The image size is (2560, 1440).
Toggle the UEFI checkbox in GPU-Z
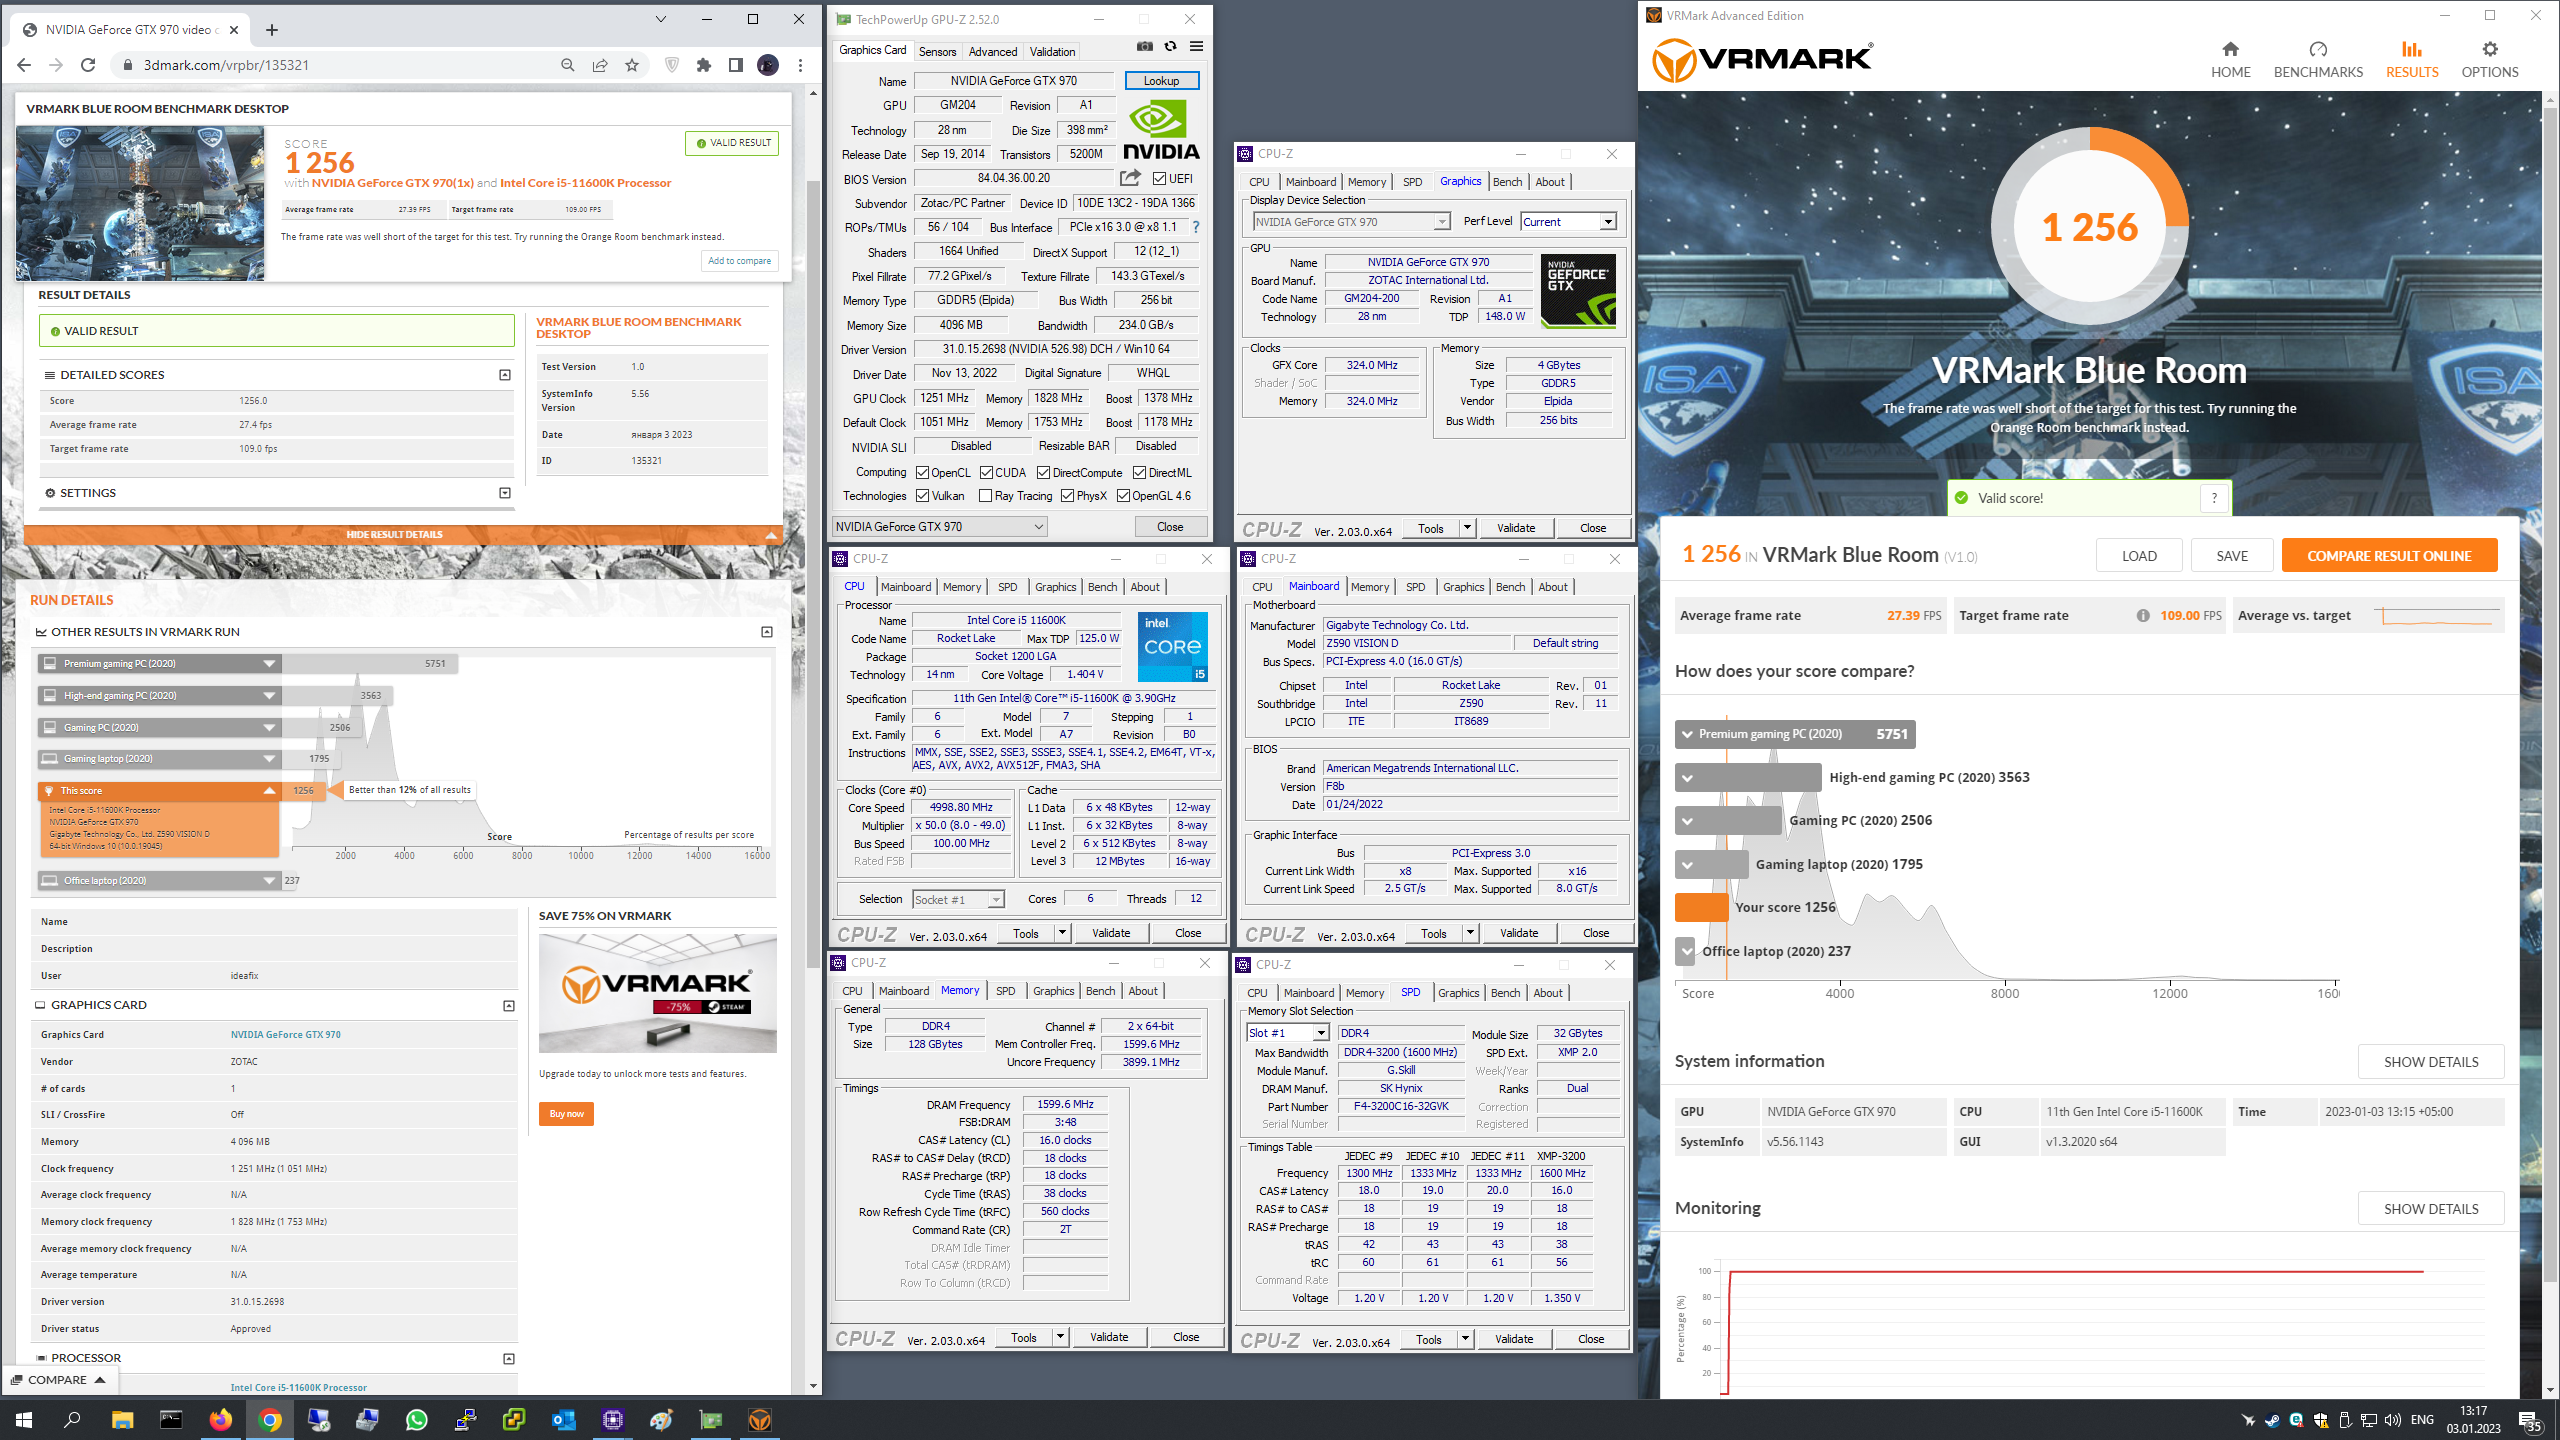1159,179
